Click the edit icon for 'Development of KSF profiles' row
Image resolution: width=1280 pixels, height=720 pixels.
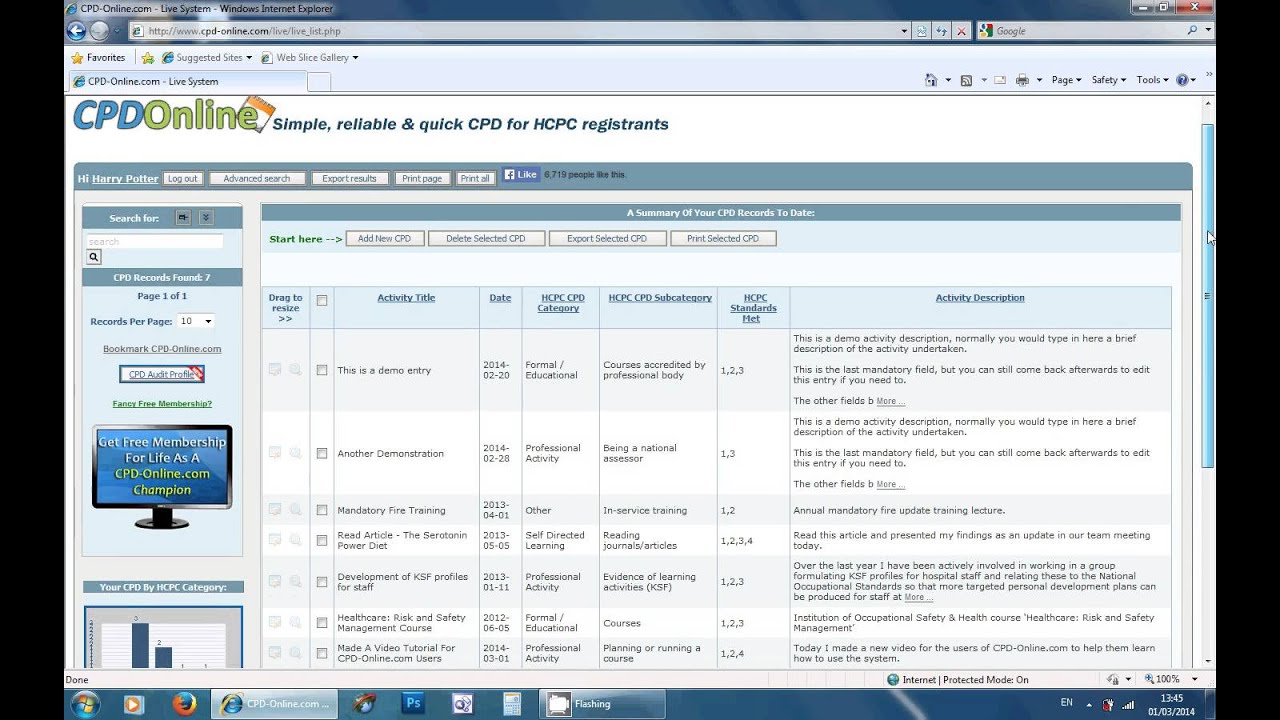tap(275, 581)
